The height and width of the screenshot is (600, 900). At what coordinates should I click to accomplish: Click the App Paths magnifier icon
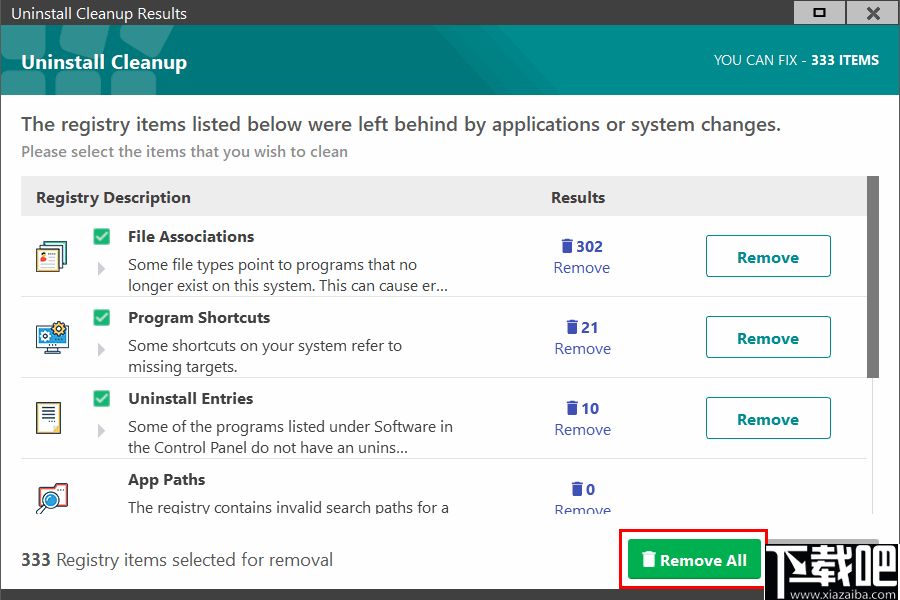(51, 497)
